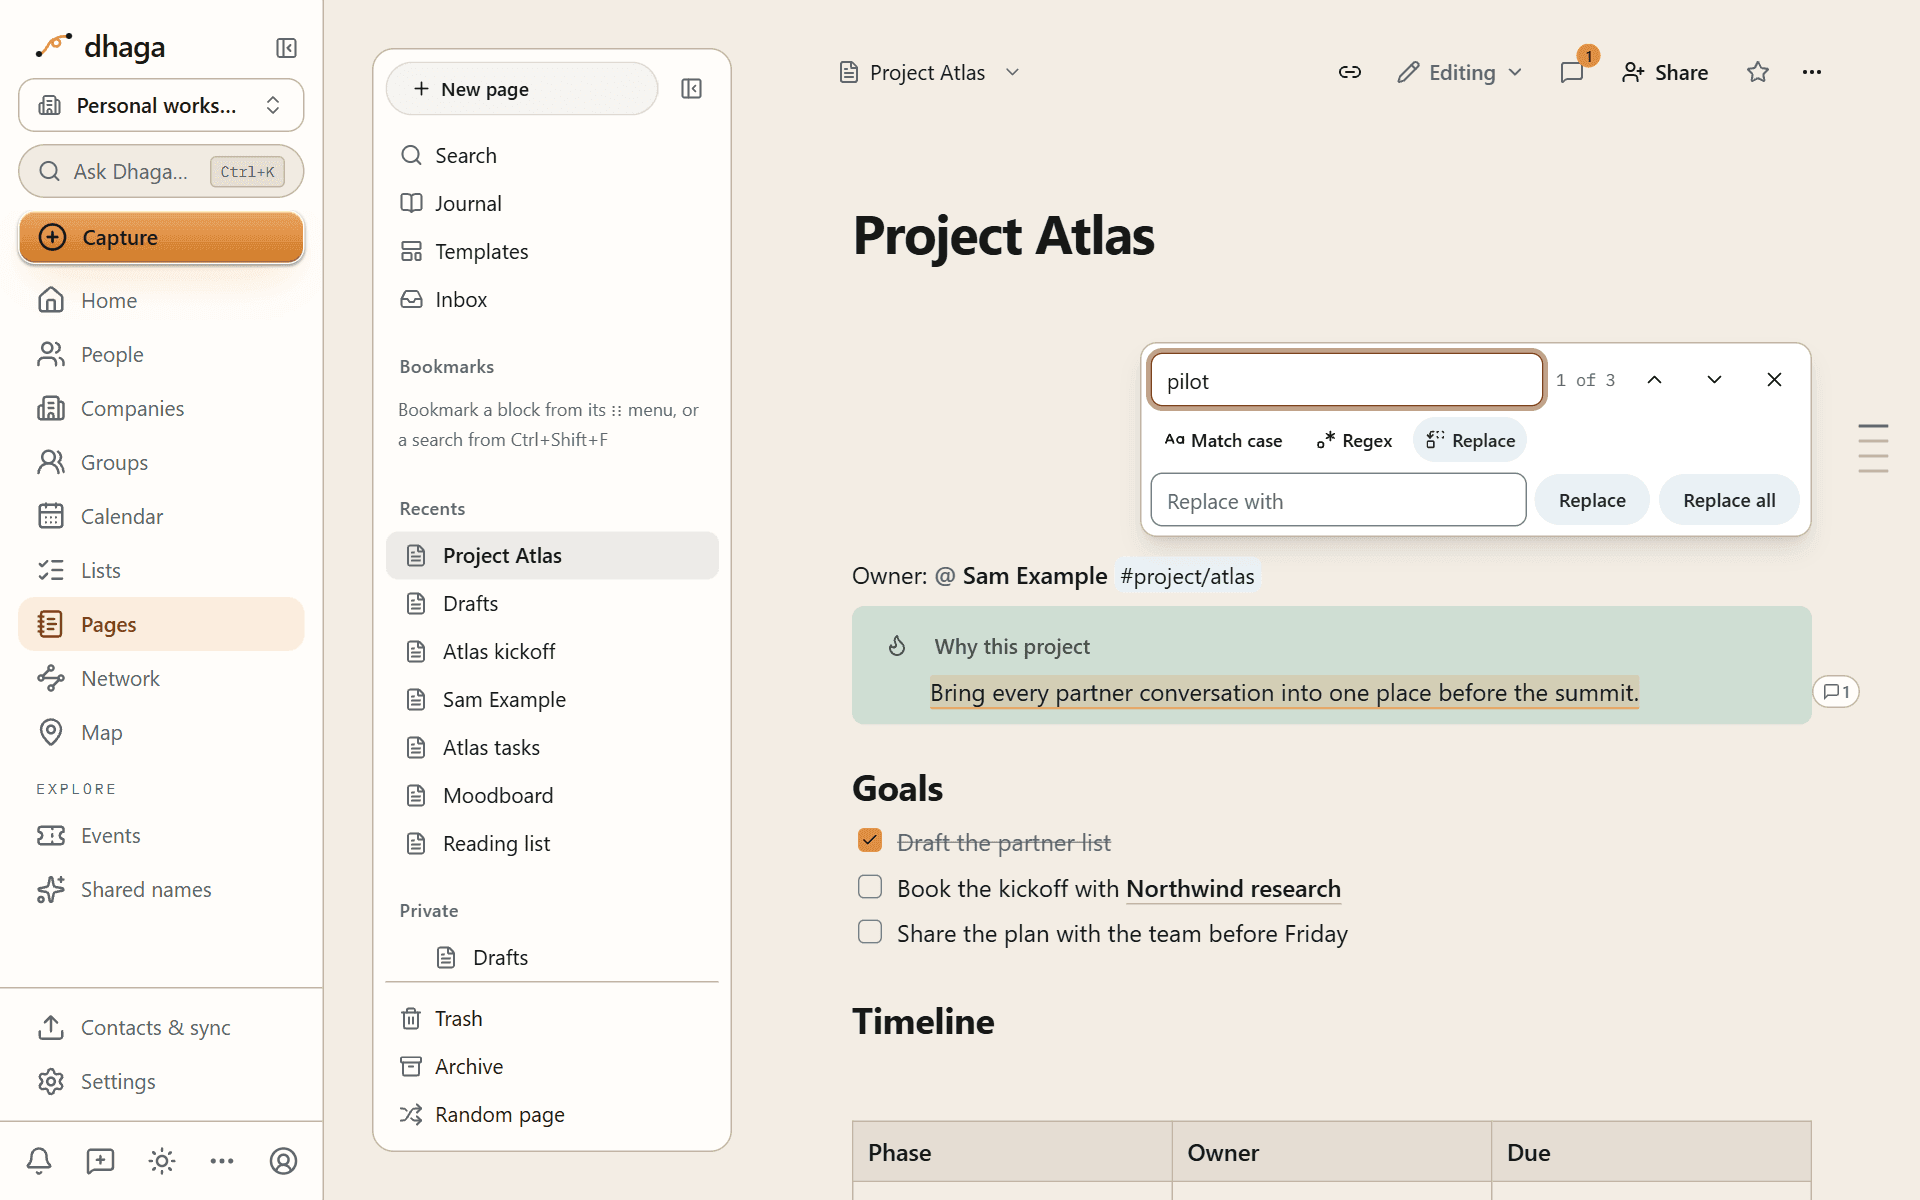Open the user account icon
The image size is (1920, 1200).
(284, 1161)
